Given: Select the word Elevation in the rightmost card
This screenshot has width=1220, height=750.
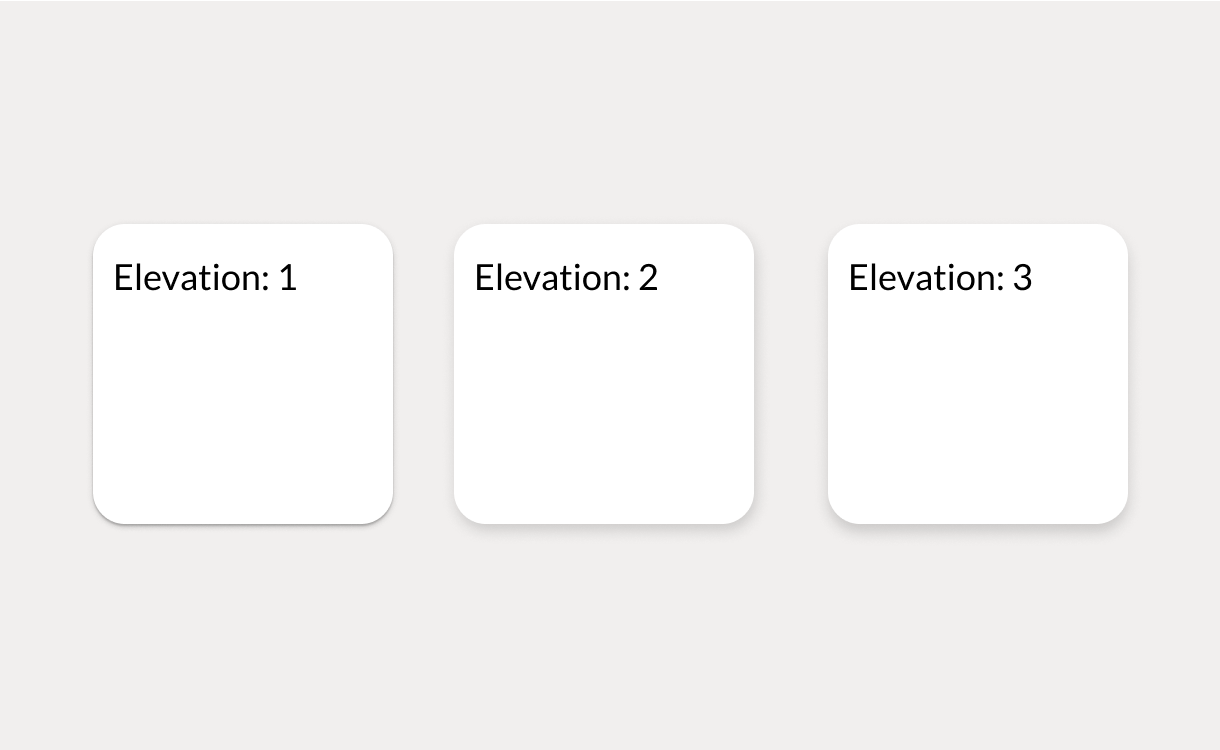Looking at the screenshot, I should point(924,277).
